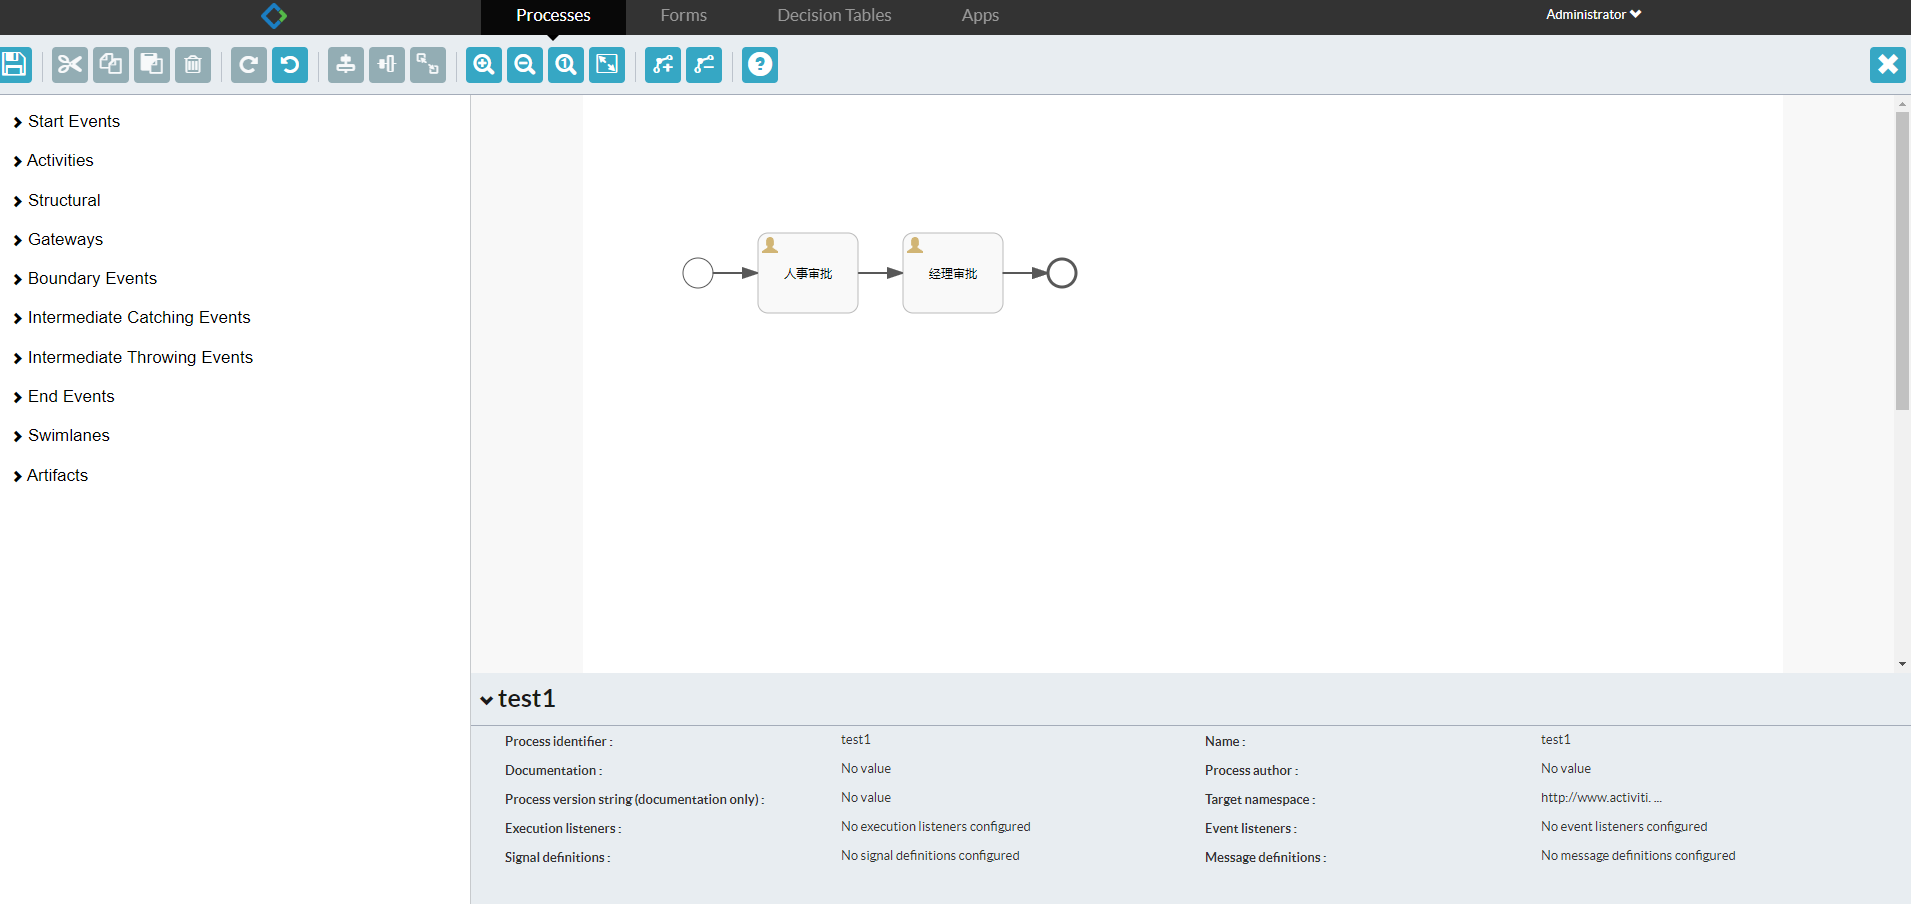Expand Intermediate Catching Events group
1911x904 pixels.
pos(132,318)
